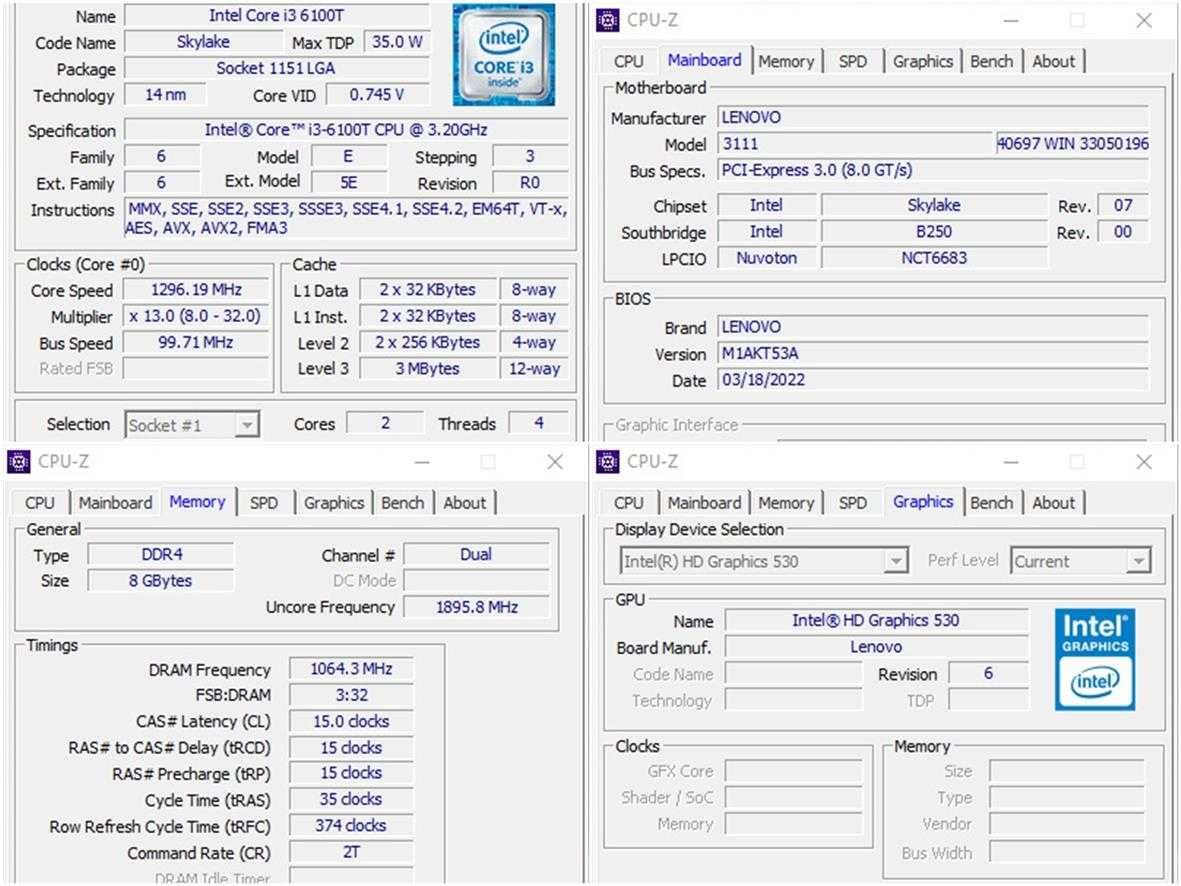The width and height of the screenshot is (1181, 886).
Task: Open the Socket #1 selection dropdown
Action: 192,425
